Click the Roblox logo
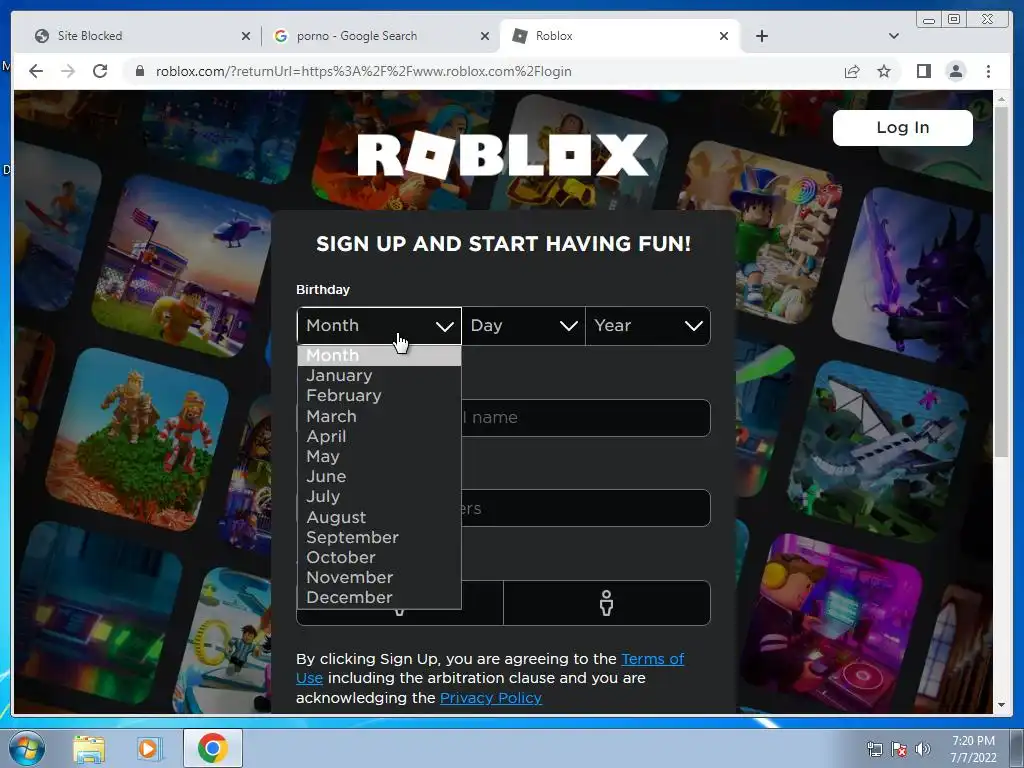Screen dimensions: 1024x768 503,155
